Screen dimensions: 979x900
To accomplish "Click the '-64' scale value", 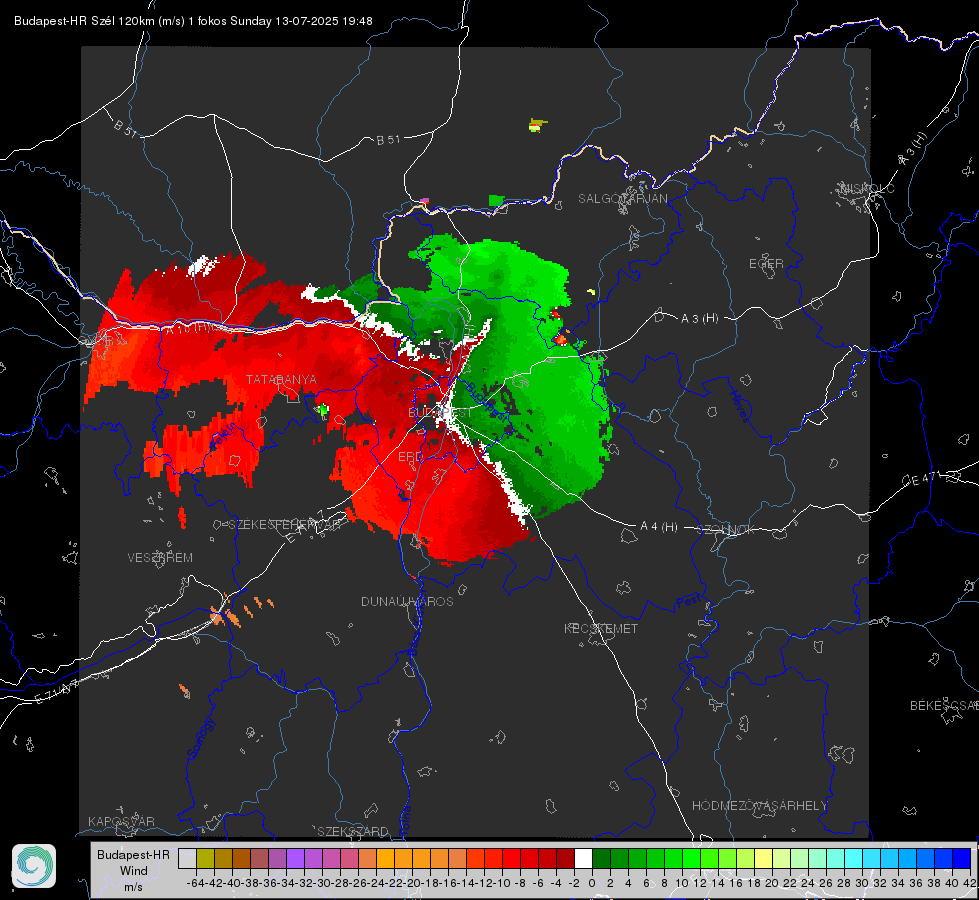I will [x=195, y=883].
